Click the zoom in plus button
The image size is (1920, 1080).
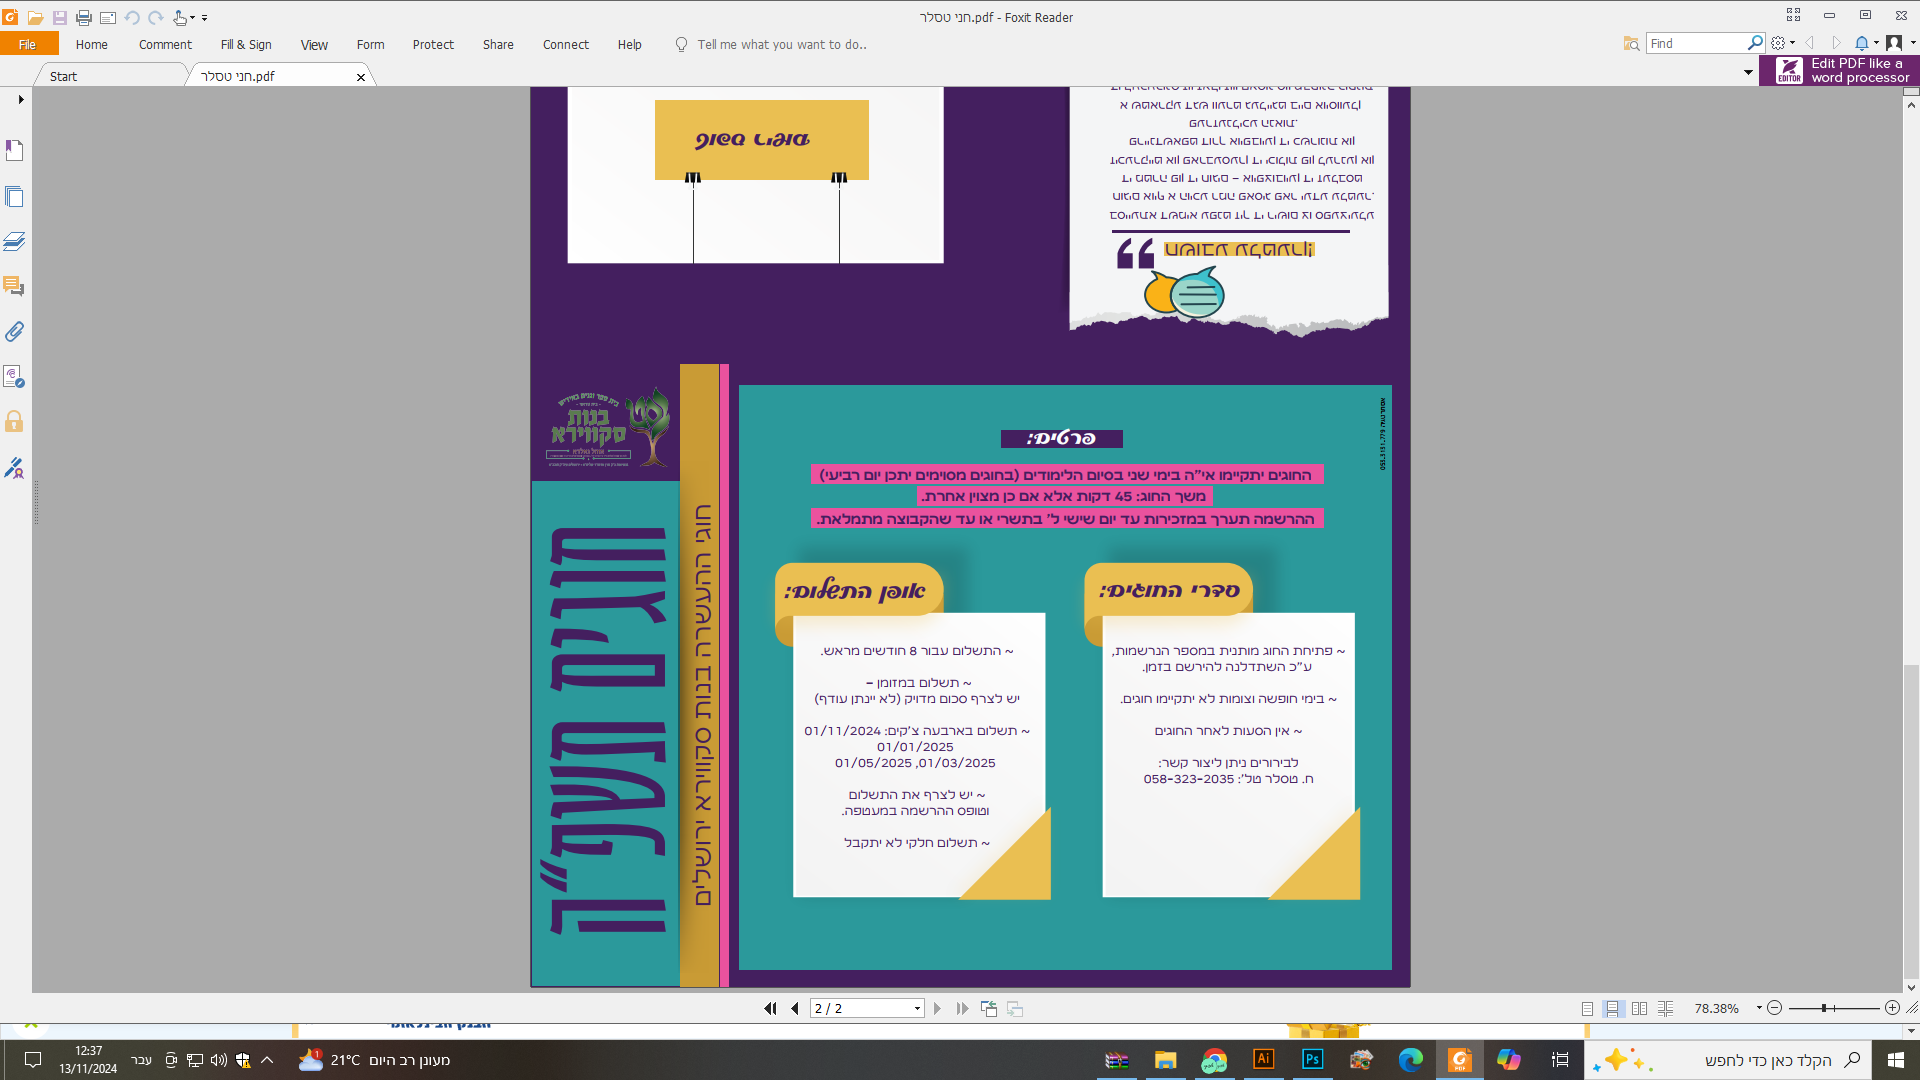click(1892, 1008)
